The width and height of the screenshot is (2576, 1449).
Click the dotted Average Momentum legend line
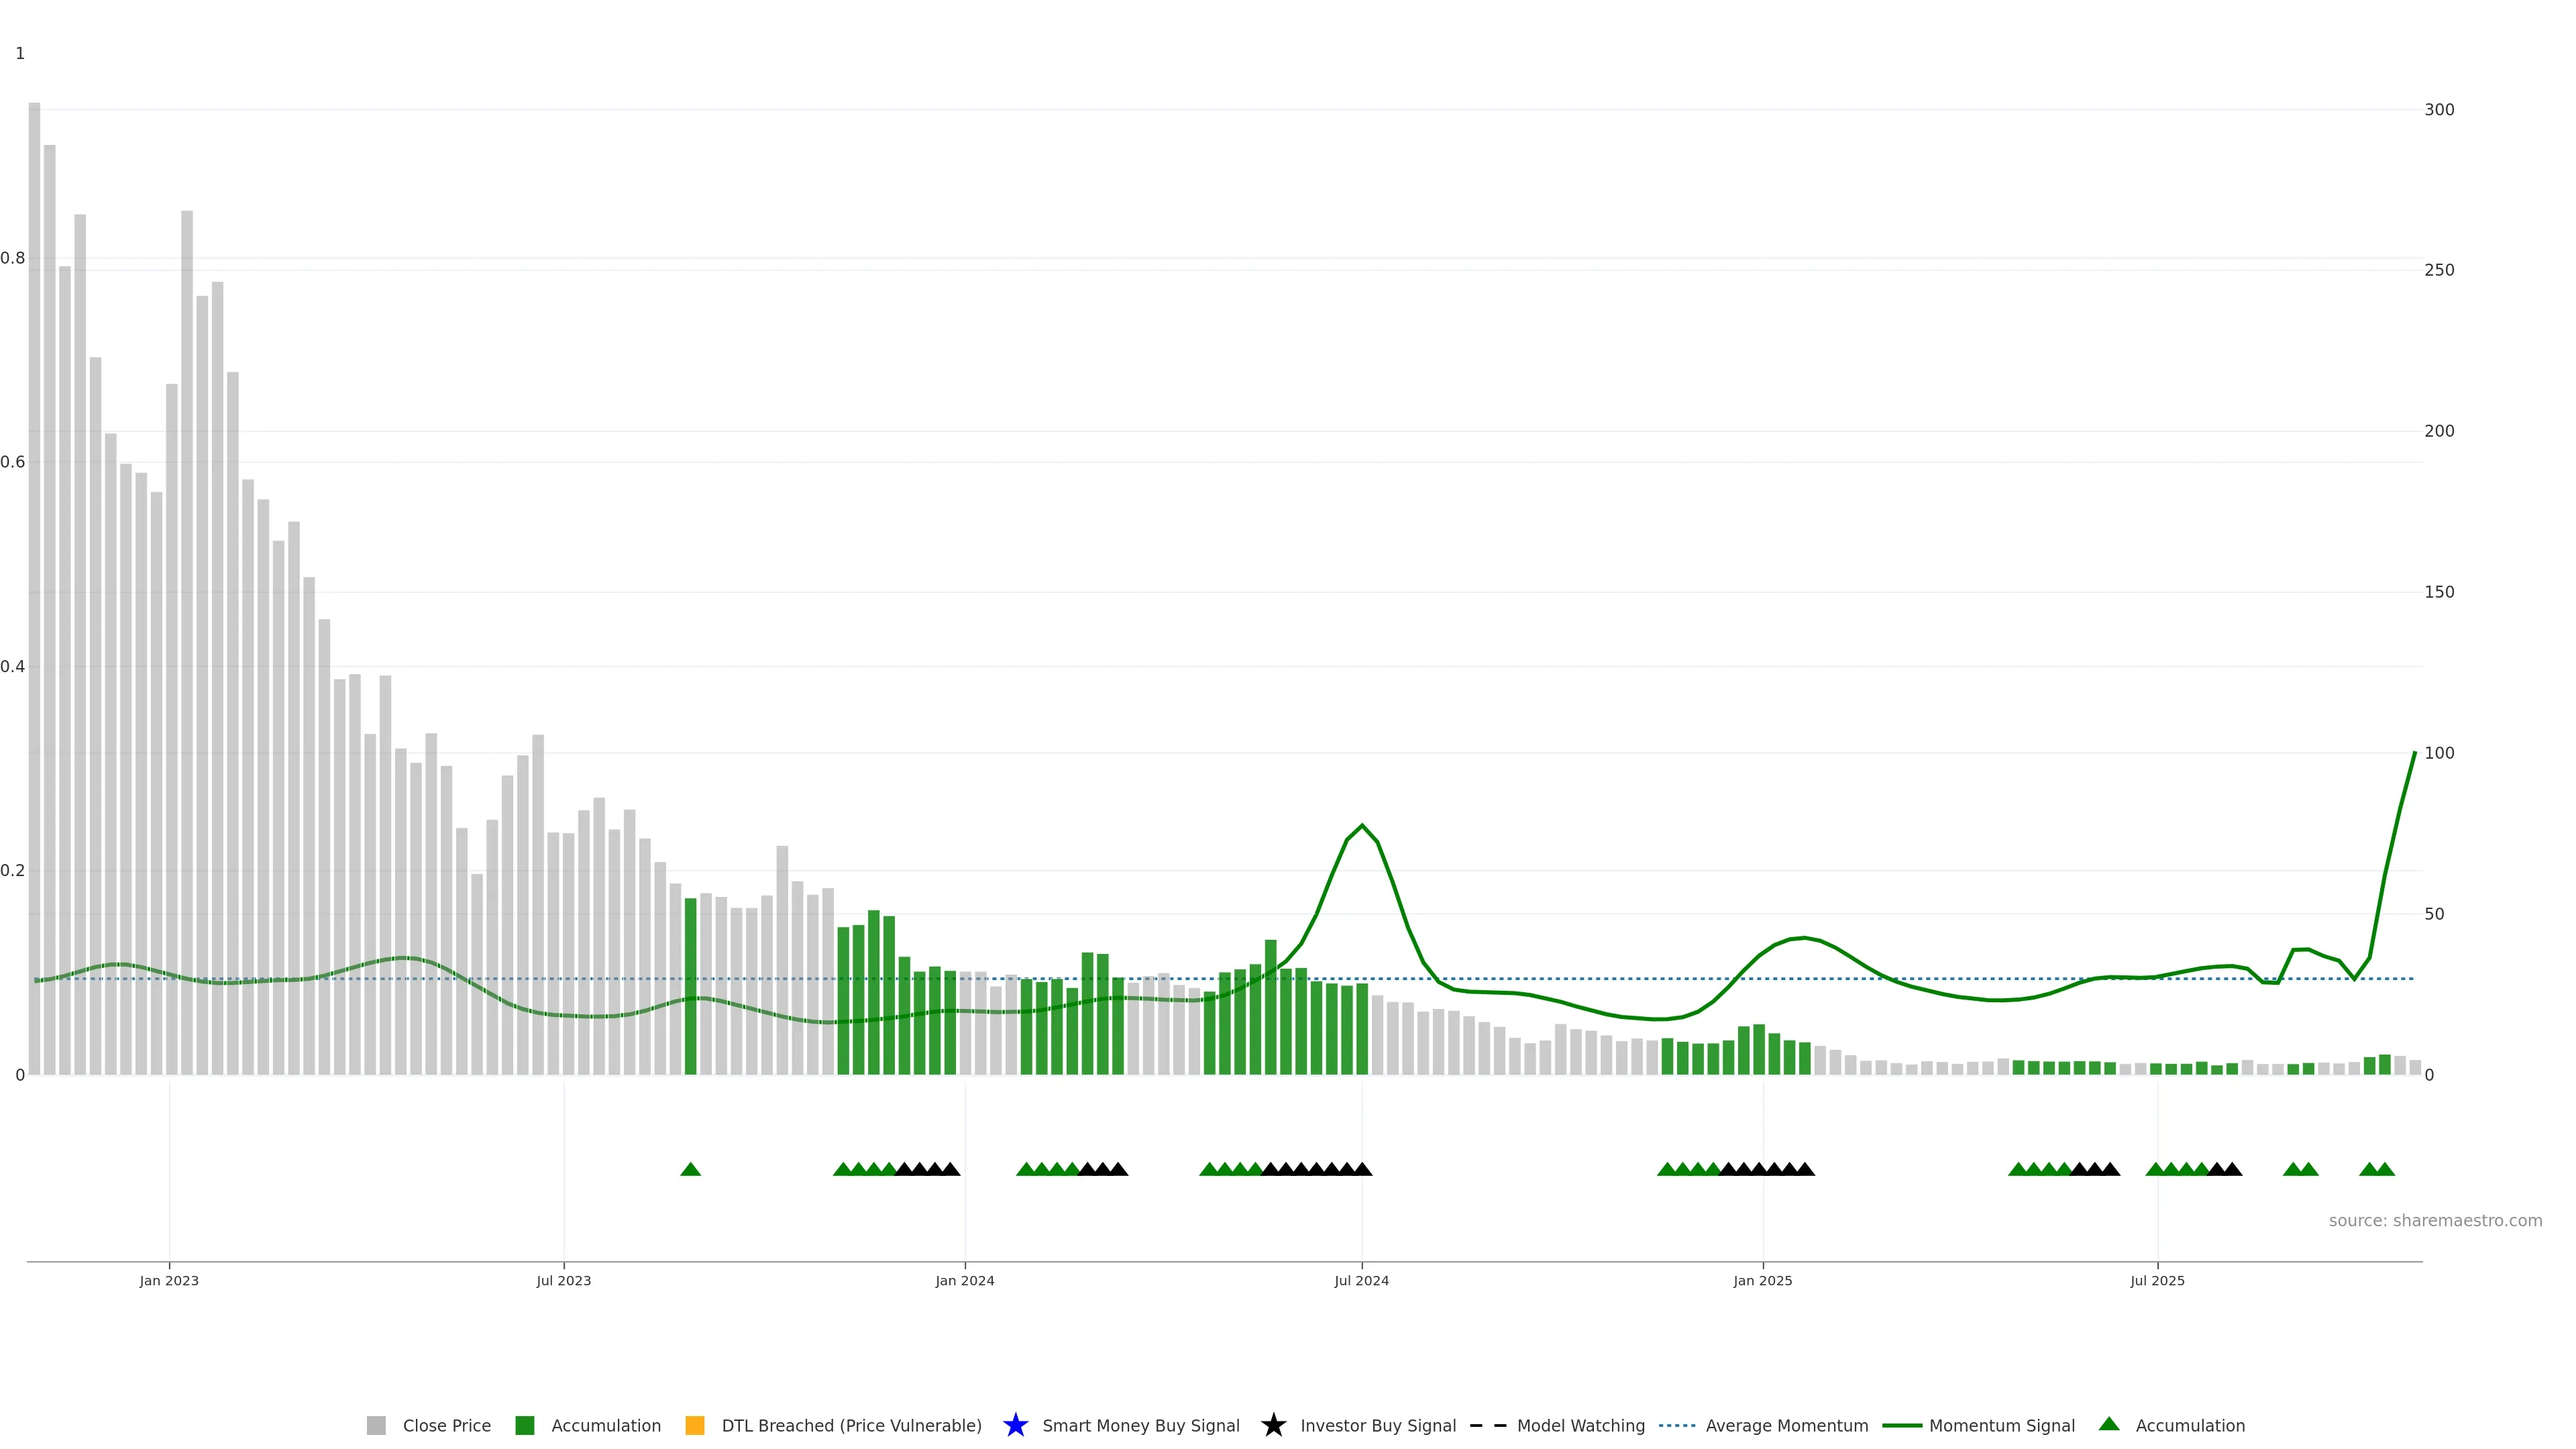pyautogui.click(x=1677, y=1425)
